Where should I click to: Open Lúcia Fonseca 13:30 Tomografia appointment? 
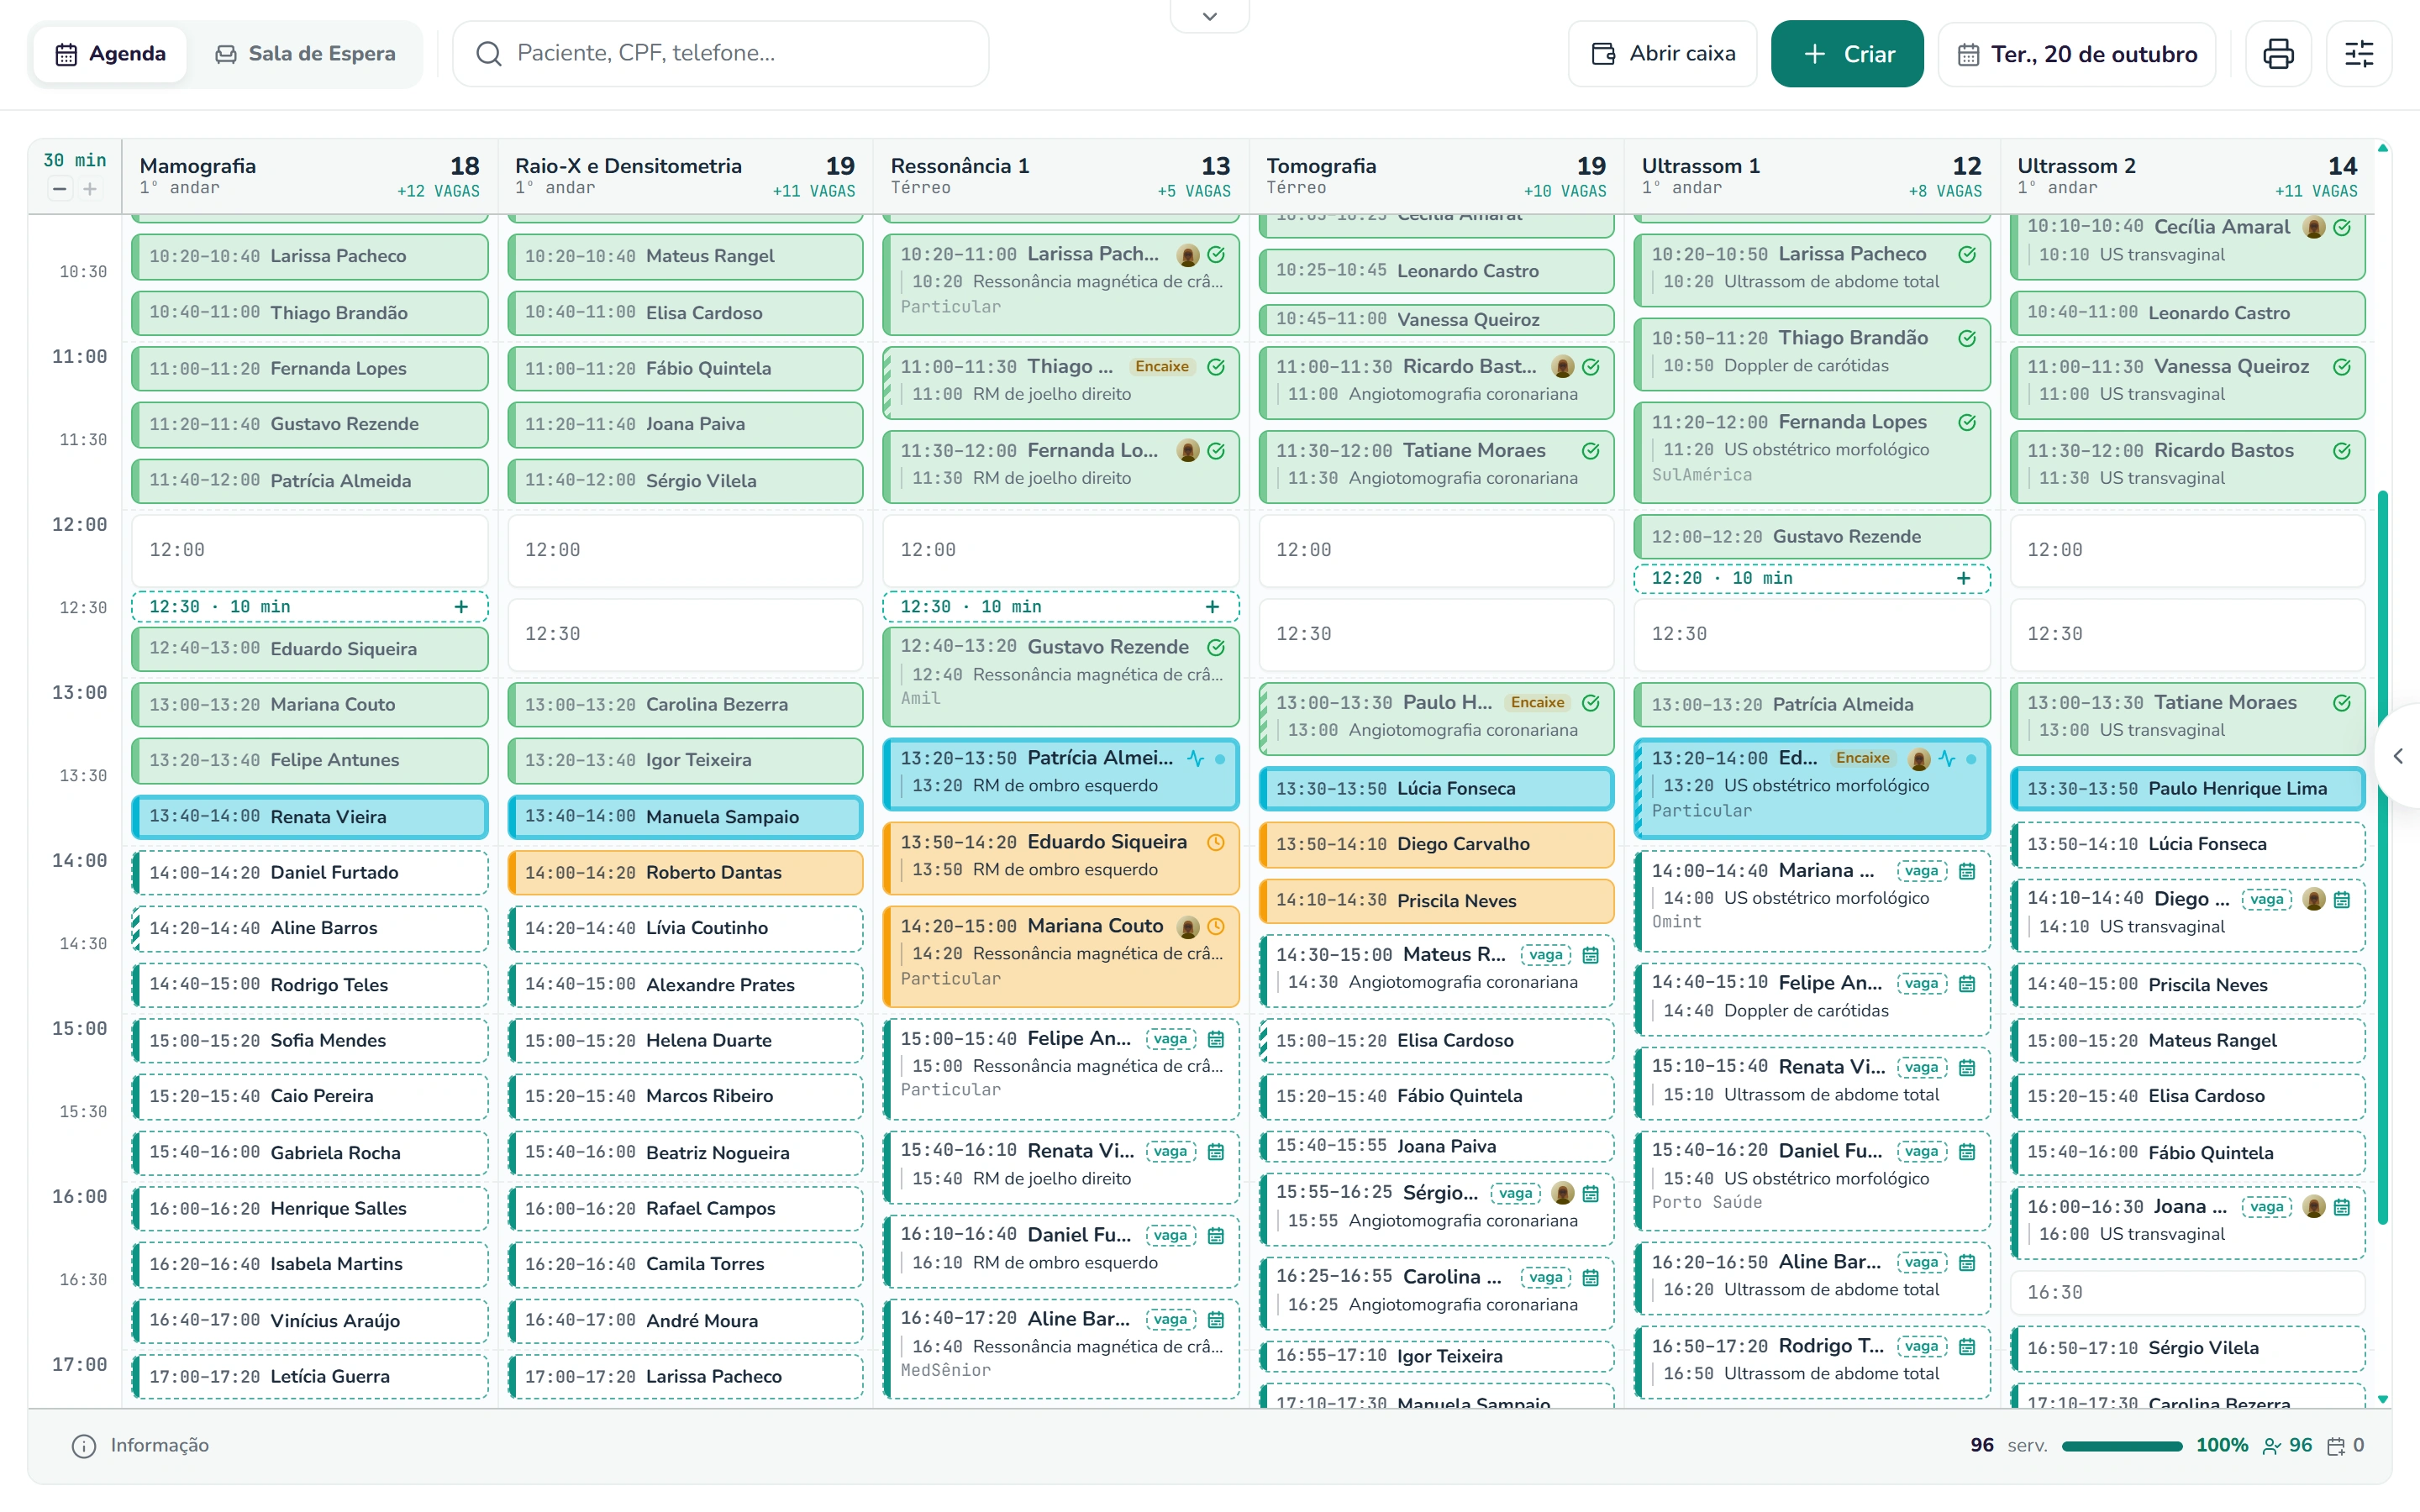(1437, 789)
